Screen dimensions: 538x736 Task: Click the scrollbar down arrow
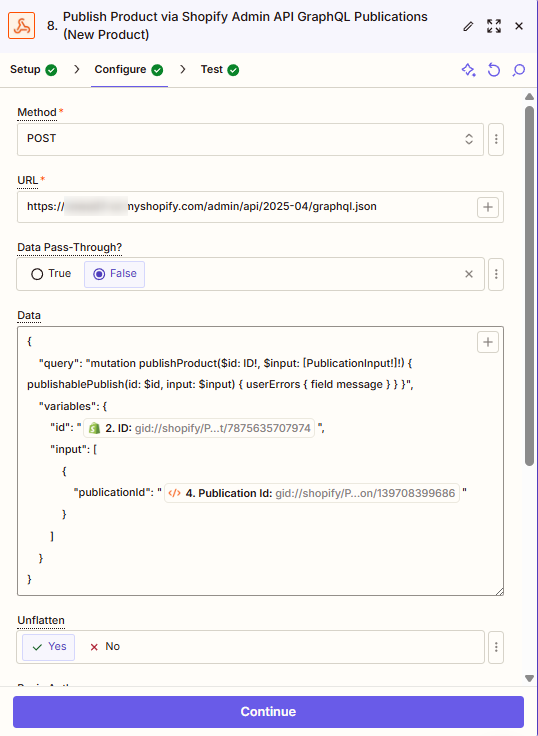click(x=530, y=678)
